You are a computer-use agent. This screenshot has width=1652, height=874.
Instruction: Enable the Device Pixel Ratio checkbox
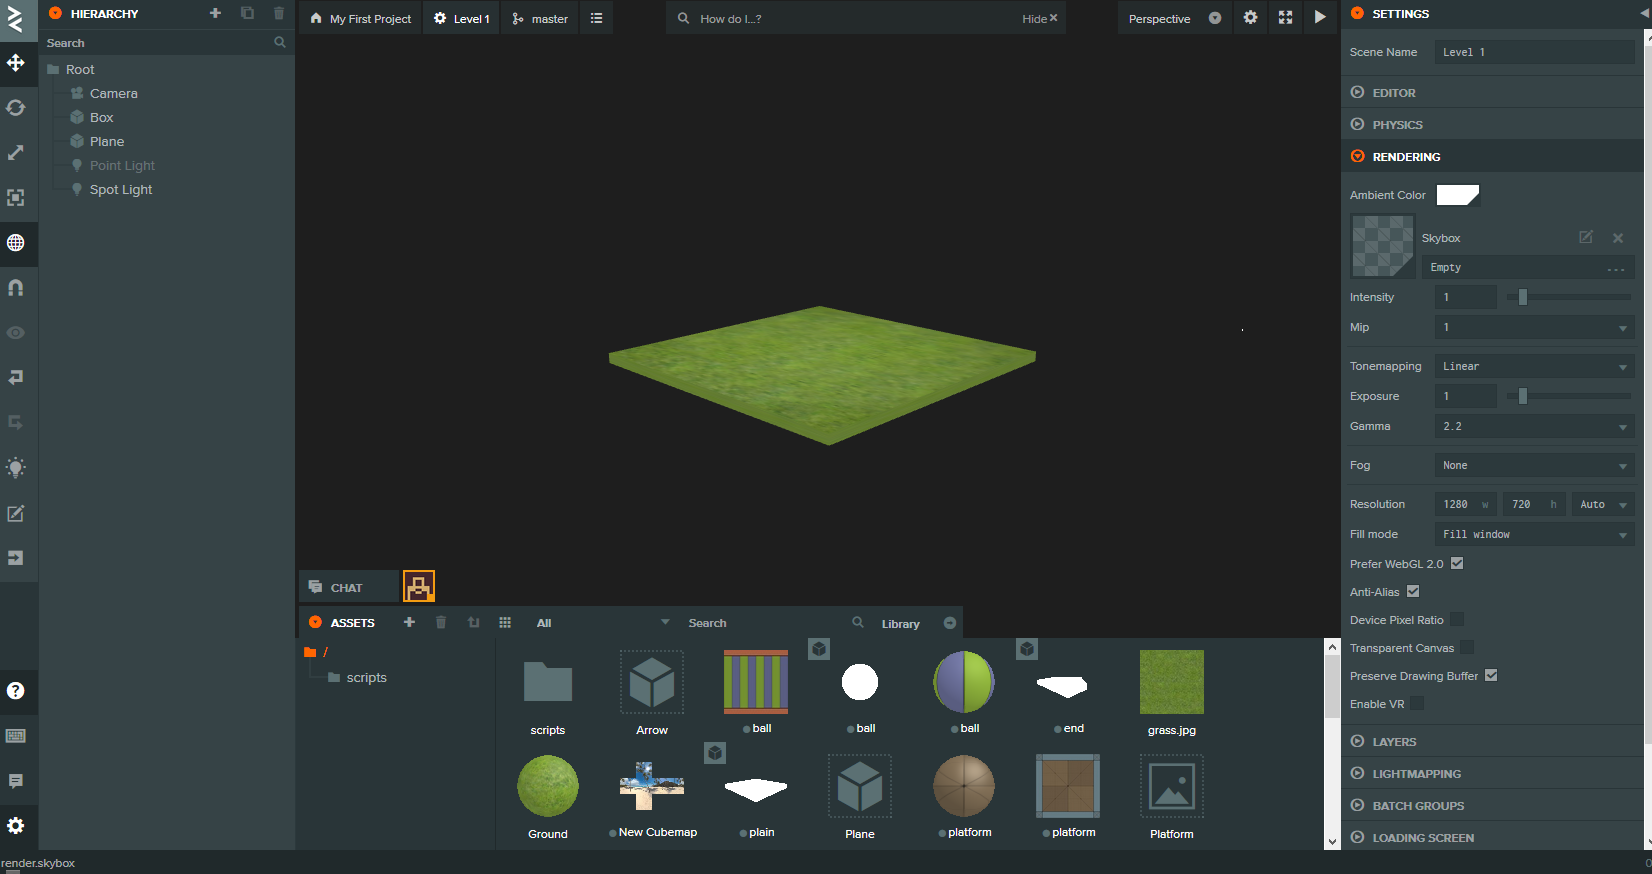1457,619
